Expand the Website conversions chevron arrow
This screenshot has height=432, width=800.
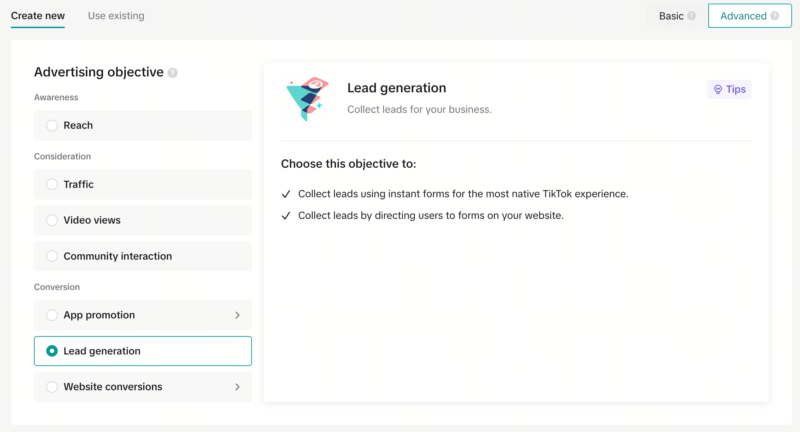click(x=237, y=386)
